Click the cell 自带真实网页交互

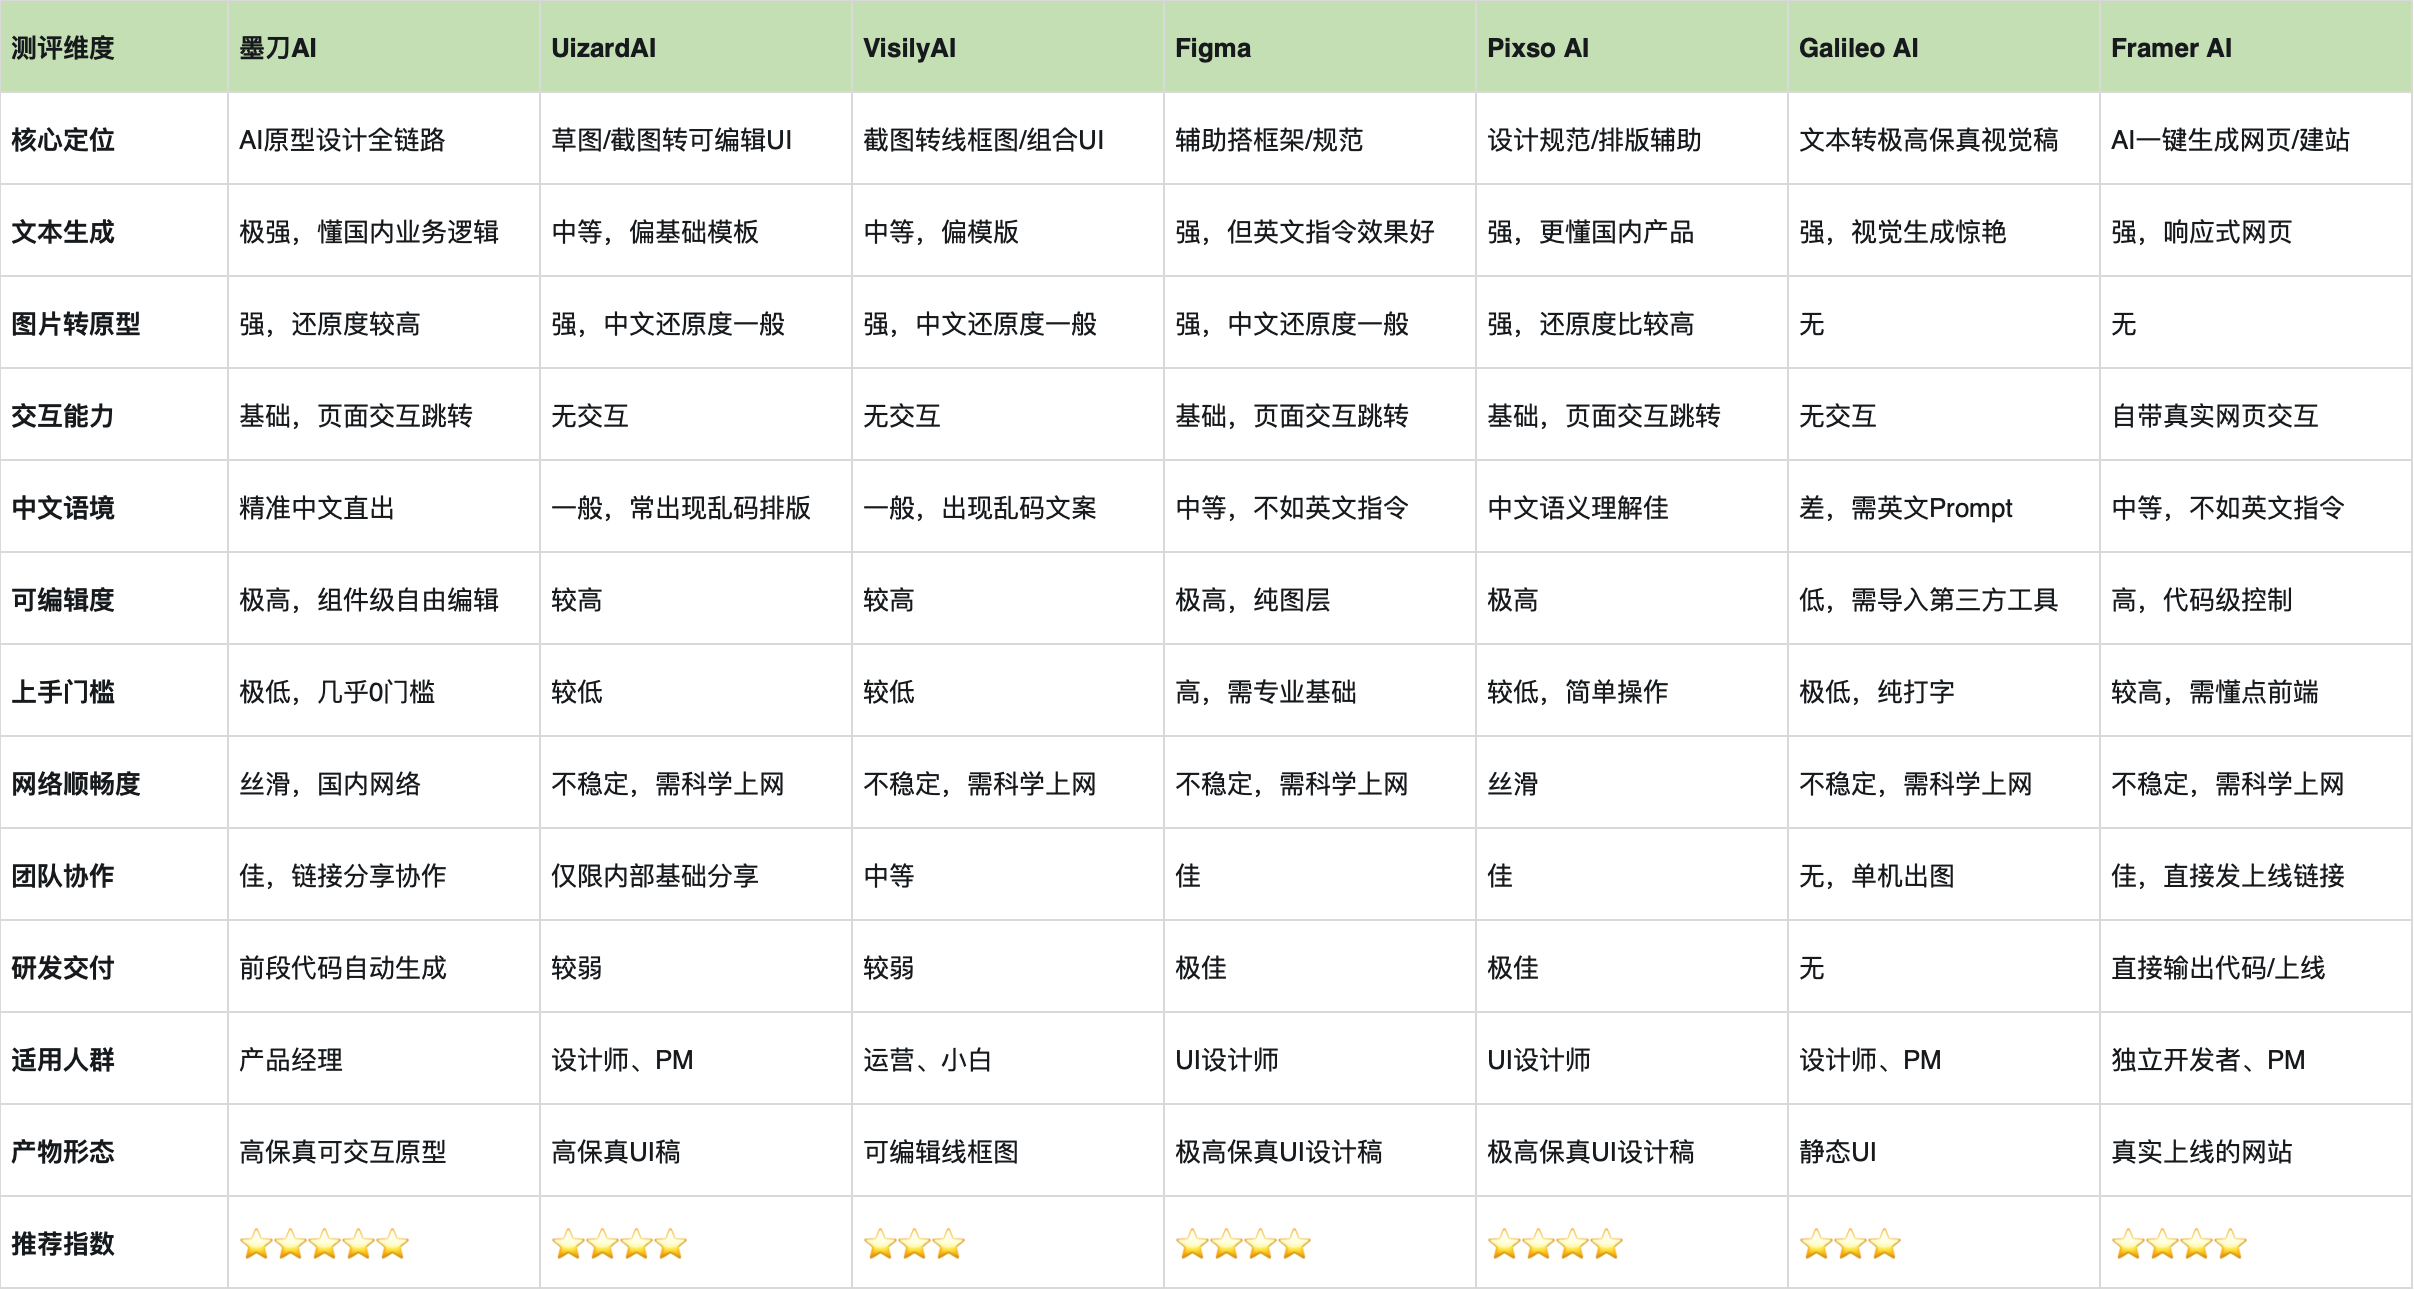click(x=2214, y=416)
